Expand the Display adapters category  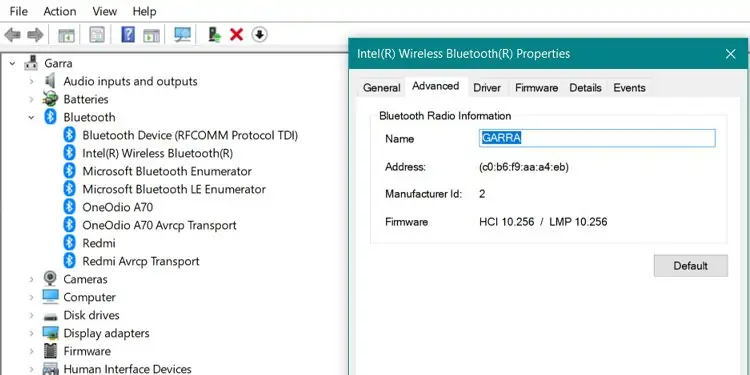coord(32,333)
